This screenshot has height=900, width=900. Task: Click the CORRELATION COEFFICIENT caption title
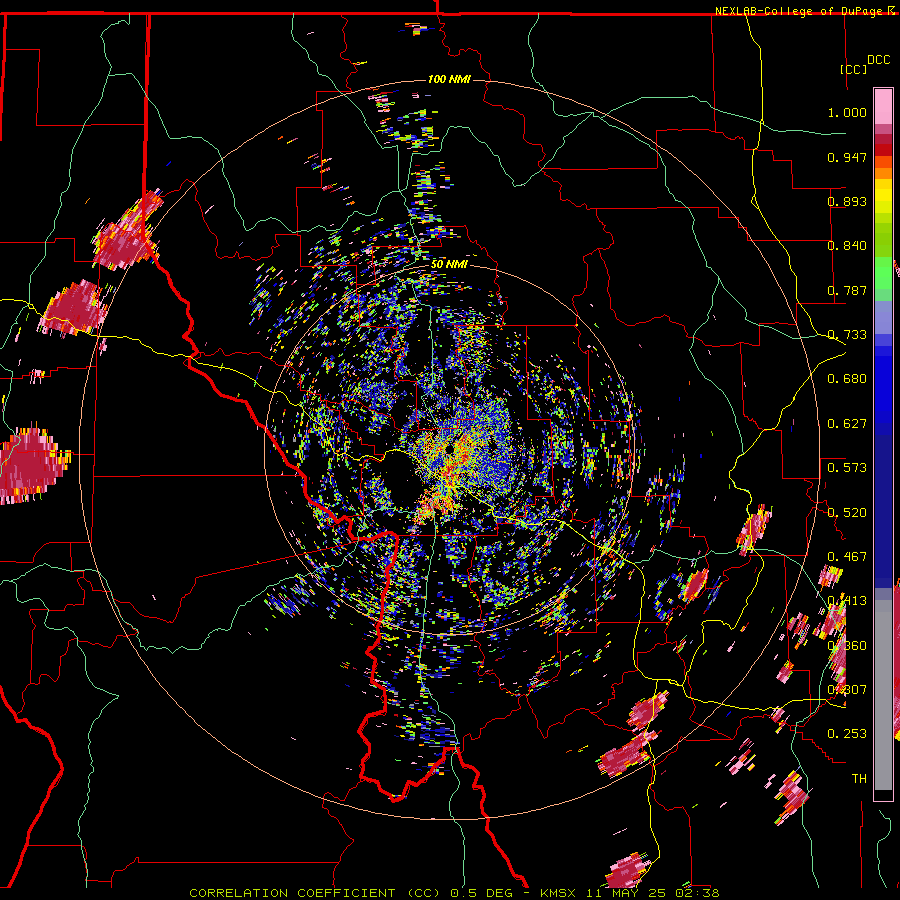(292, 893)
